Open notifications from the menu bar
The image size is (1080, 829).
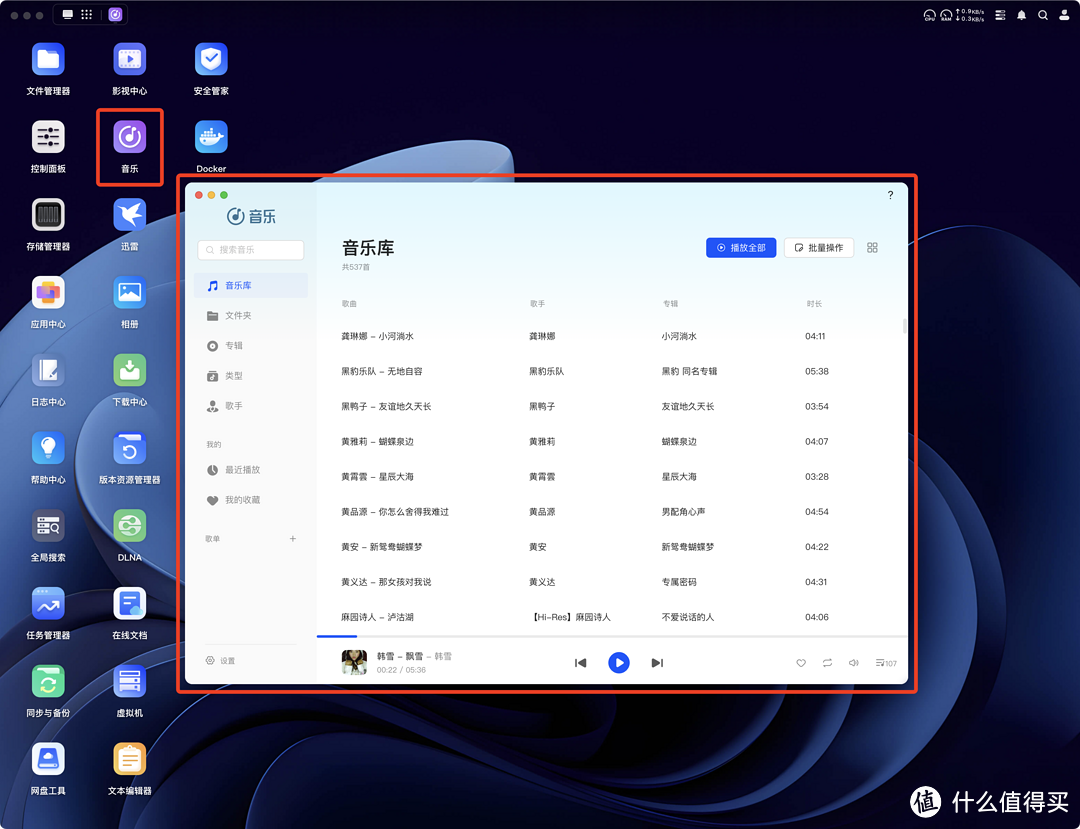(1021, 15)
